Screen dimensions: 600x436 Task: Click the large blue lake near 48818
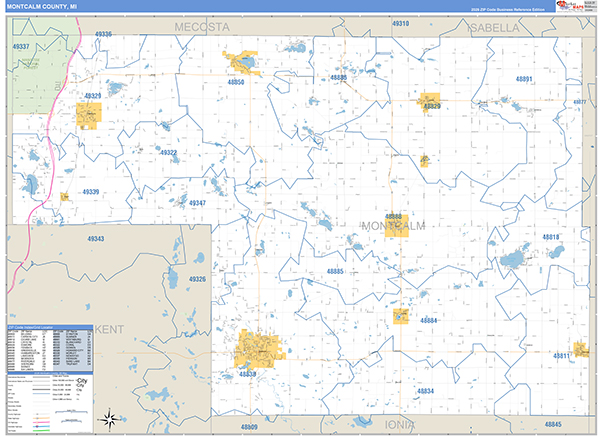(x=519, y=255)
